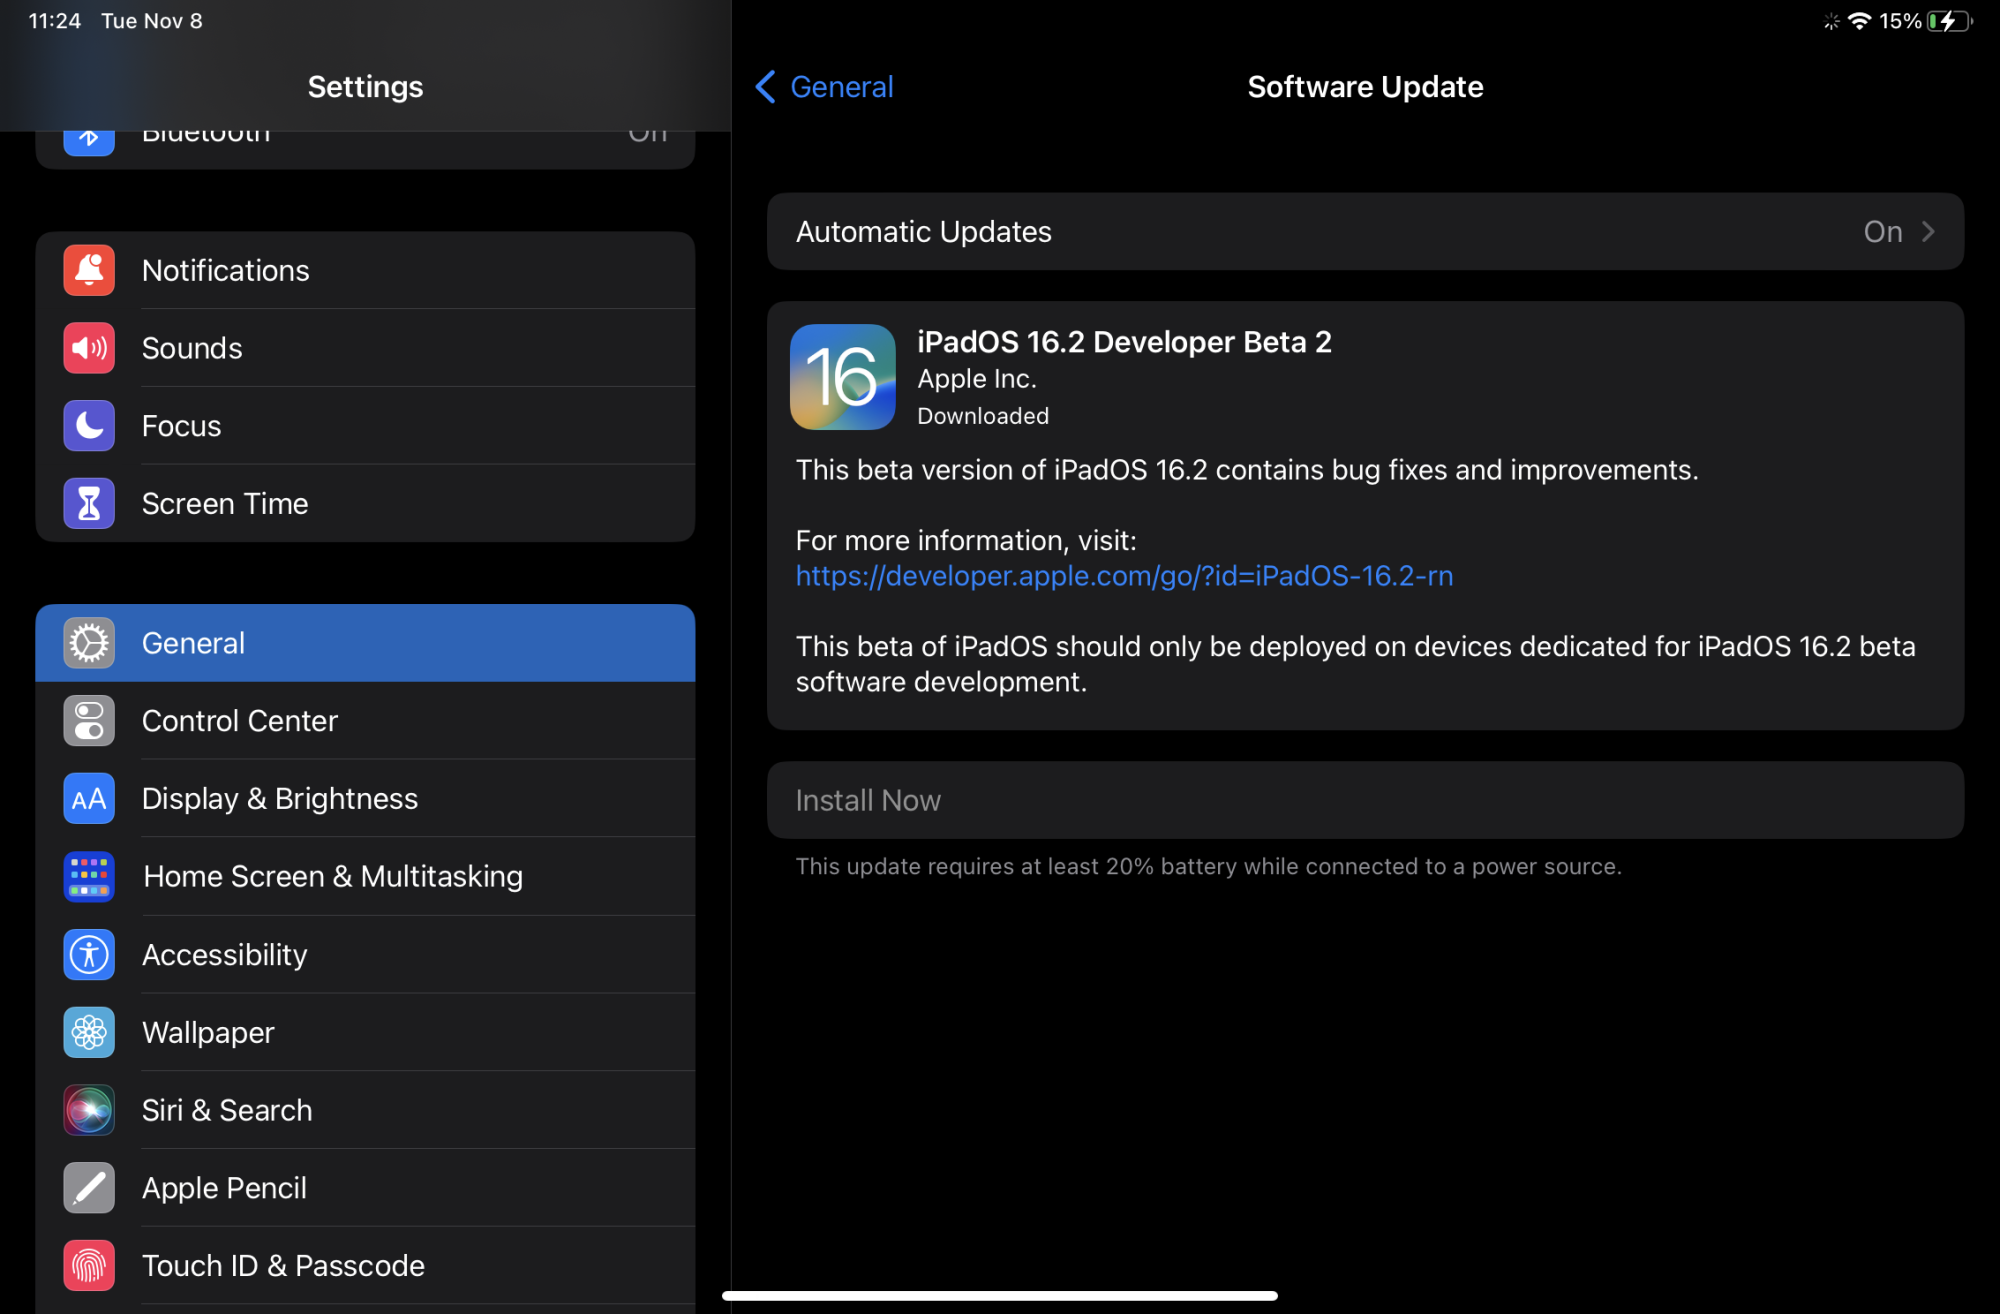The width and height of the screenshot is (2000, 1314).
Task: Select General in the sidebar
Action: pos(365,643)
